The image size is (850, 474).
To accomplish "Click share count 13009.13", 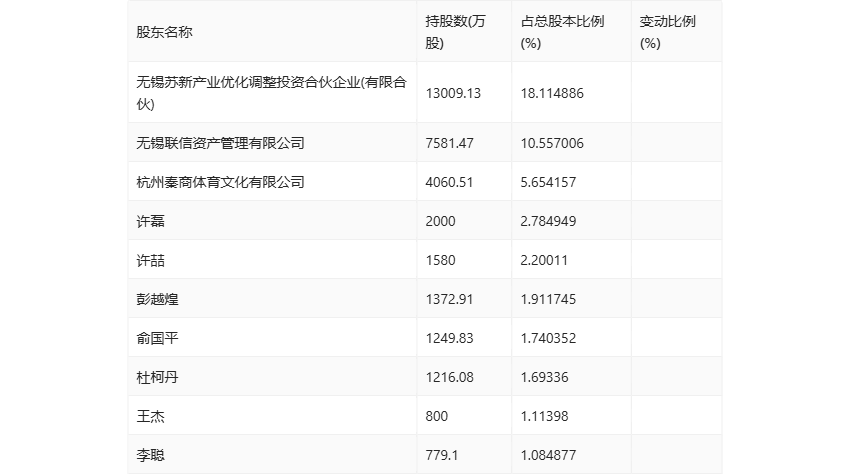I will point(453,93).
